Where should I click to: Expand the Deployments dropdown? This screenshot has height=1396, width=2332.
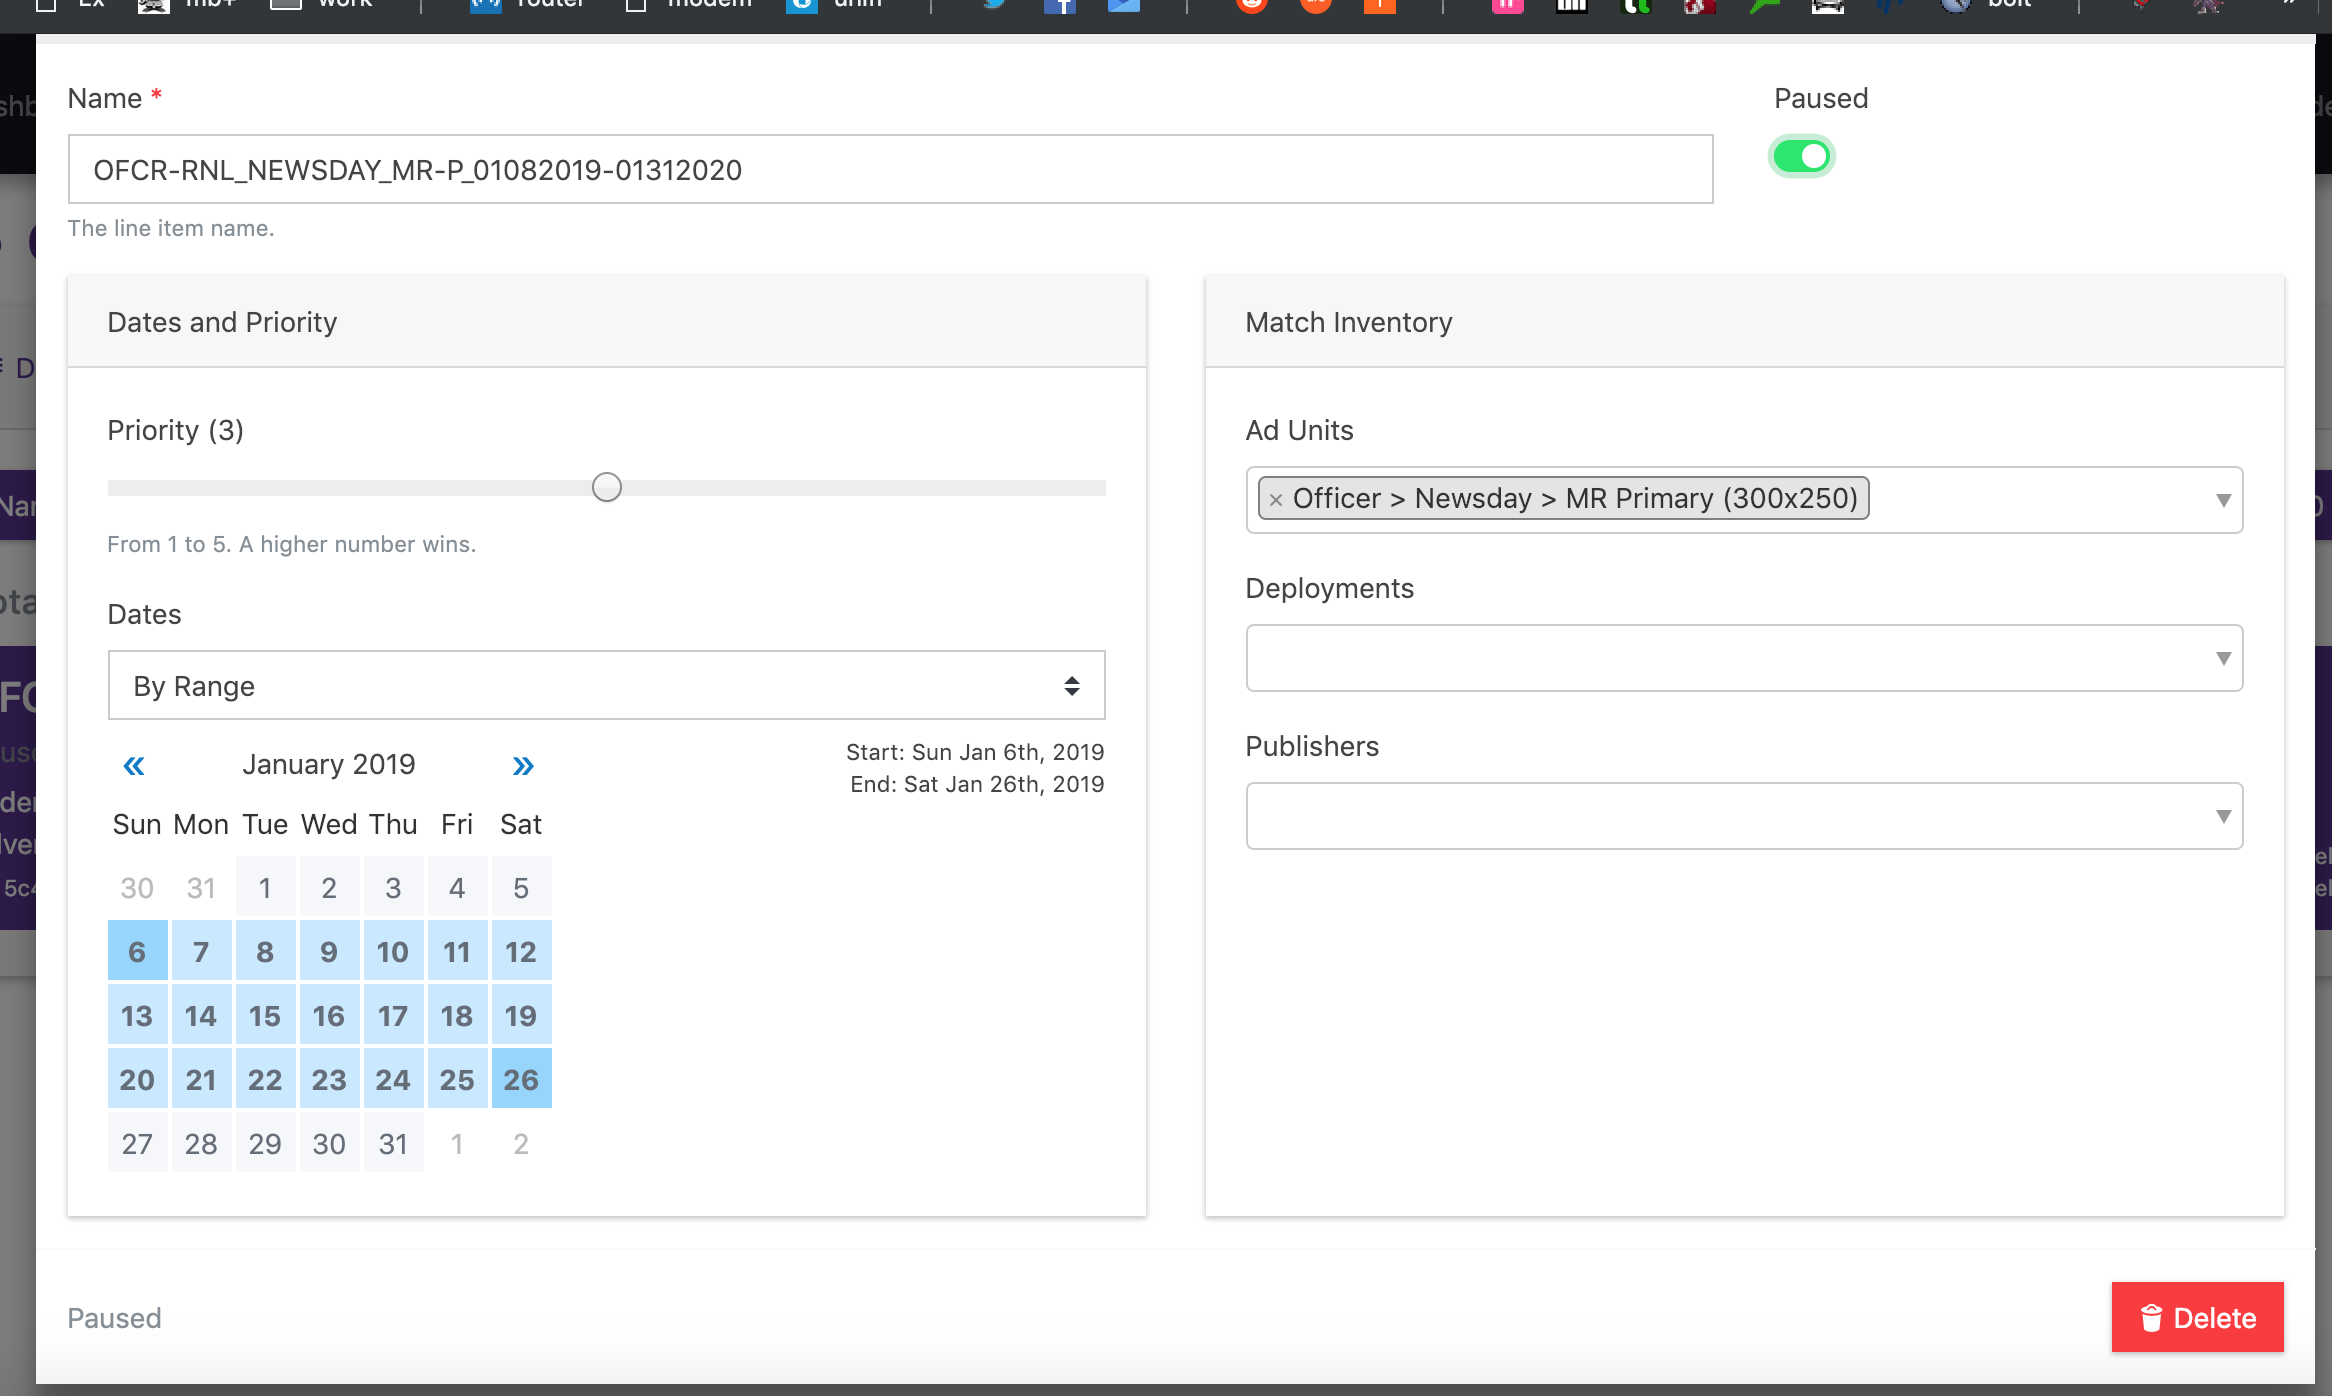(x=1743, y=658)
